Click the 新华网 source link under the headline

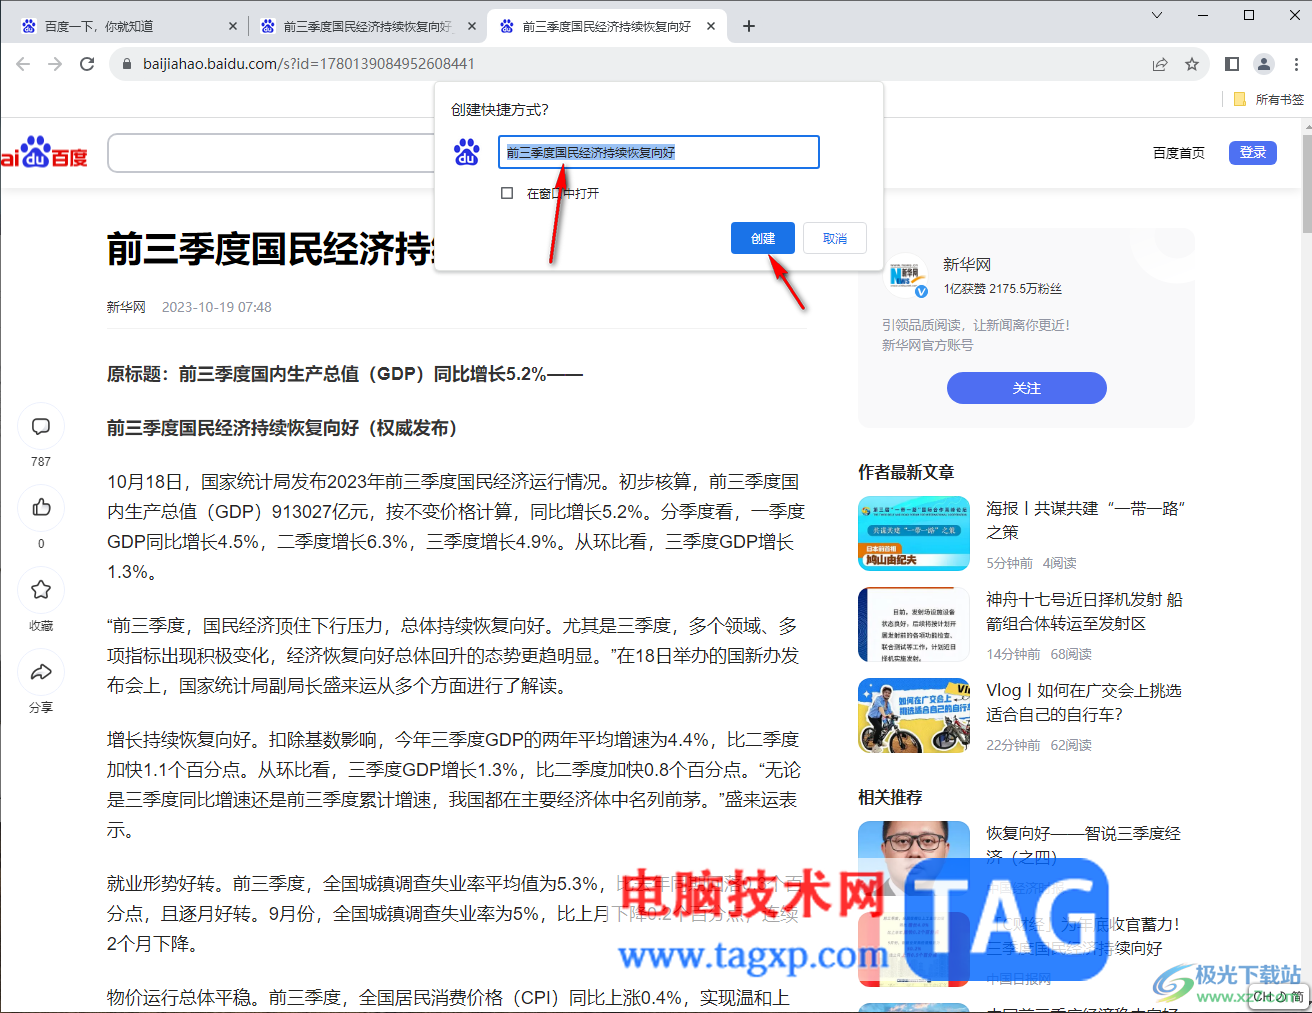click(x=126, y=307)
